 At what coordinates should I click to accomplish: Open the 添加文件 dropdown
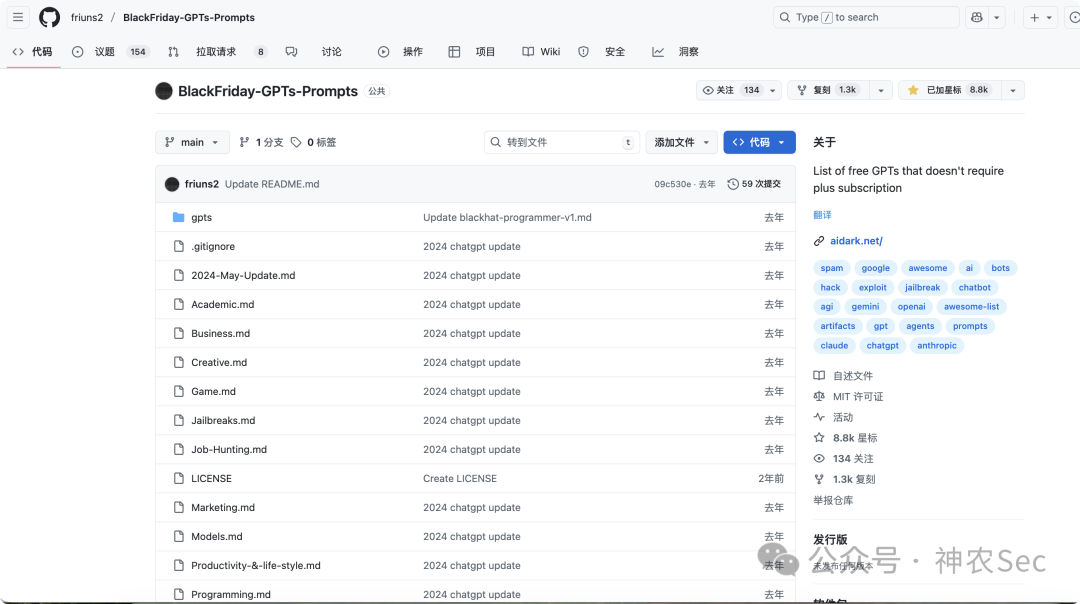(x=681, y=142)
